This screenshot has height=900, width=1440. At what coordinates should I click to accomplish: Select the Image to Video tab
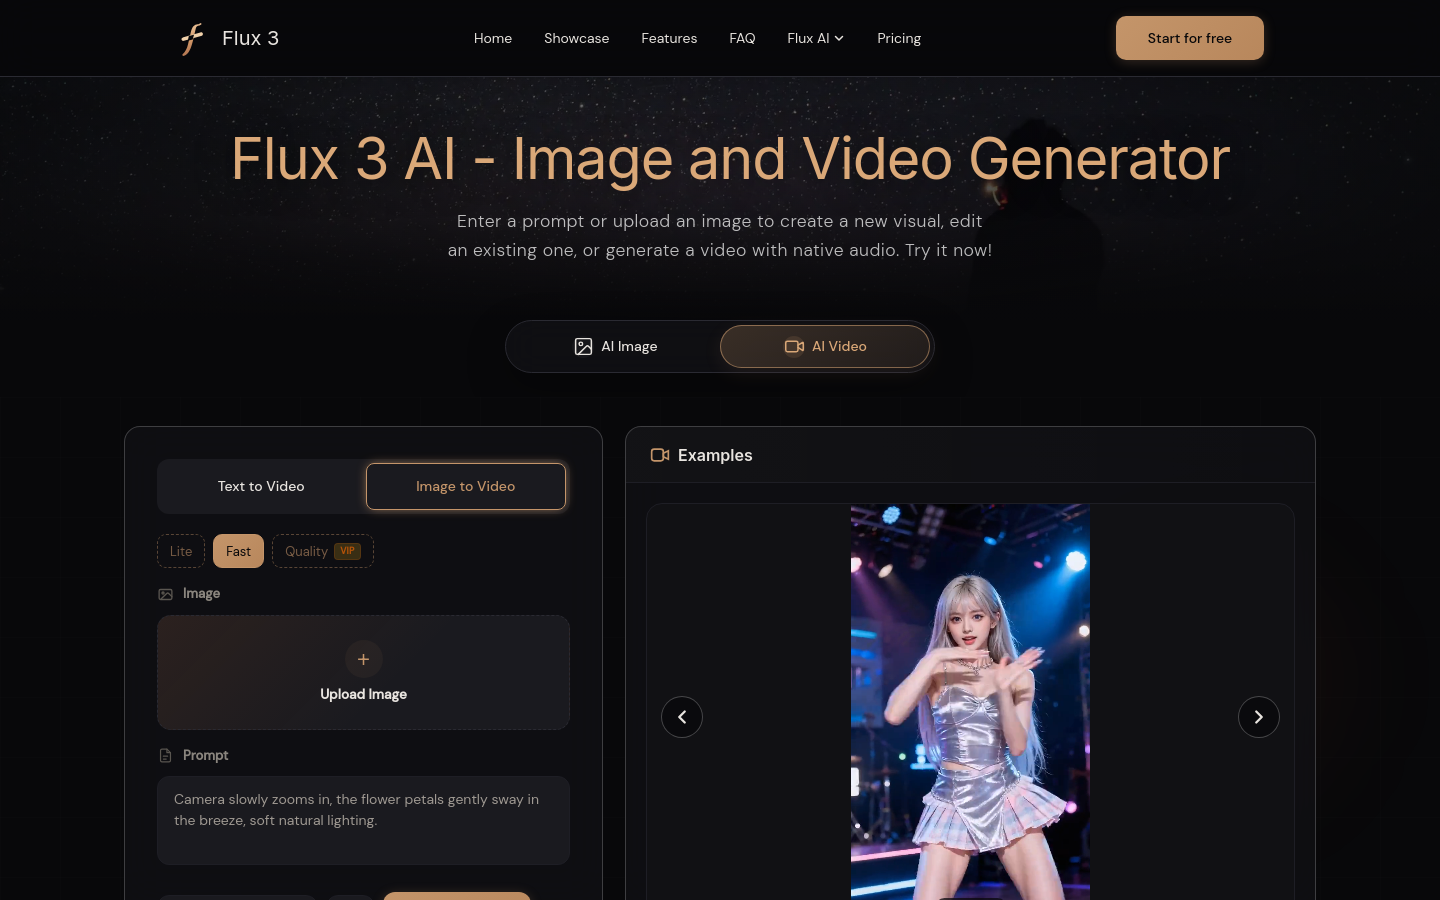pos(466,486)
